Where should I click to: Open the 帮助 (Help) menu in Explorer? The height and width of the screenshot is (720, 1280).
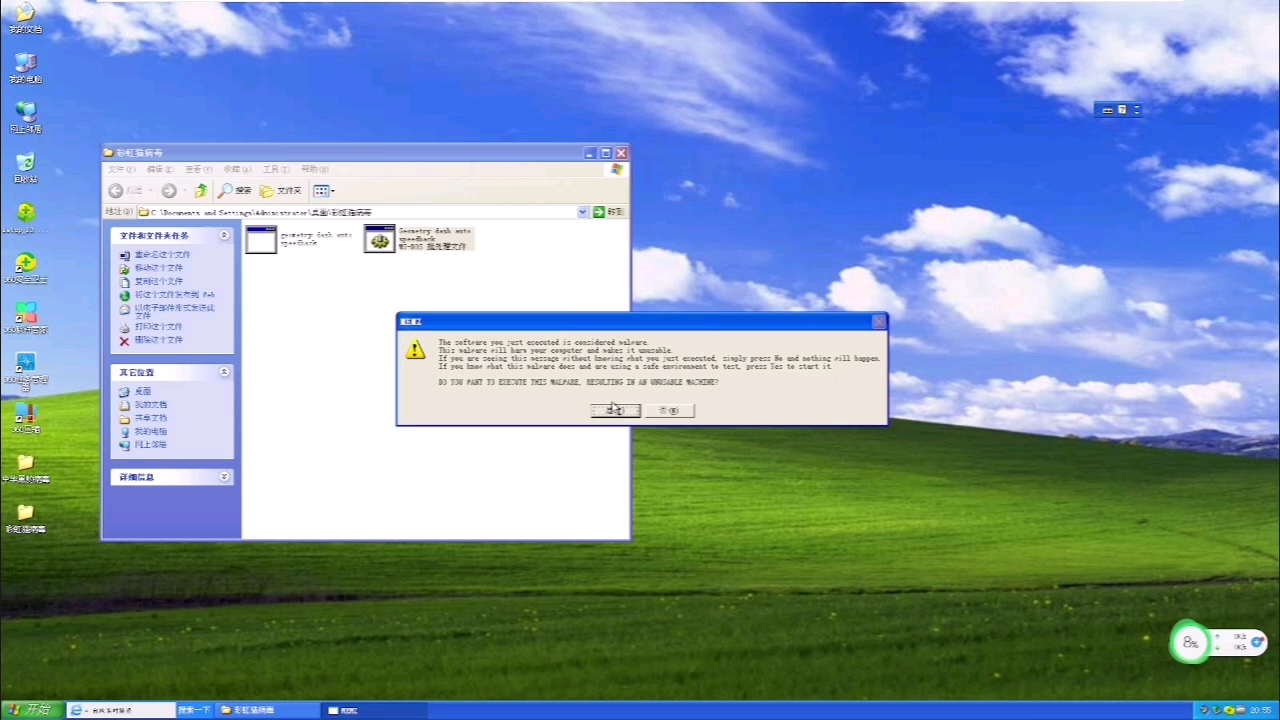314,169
